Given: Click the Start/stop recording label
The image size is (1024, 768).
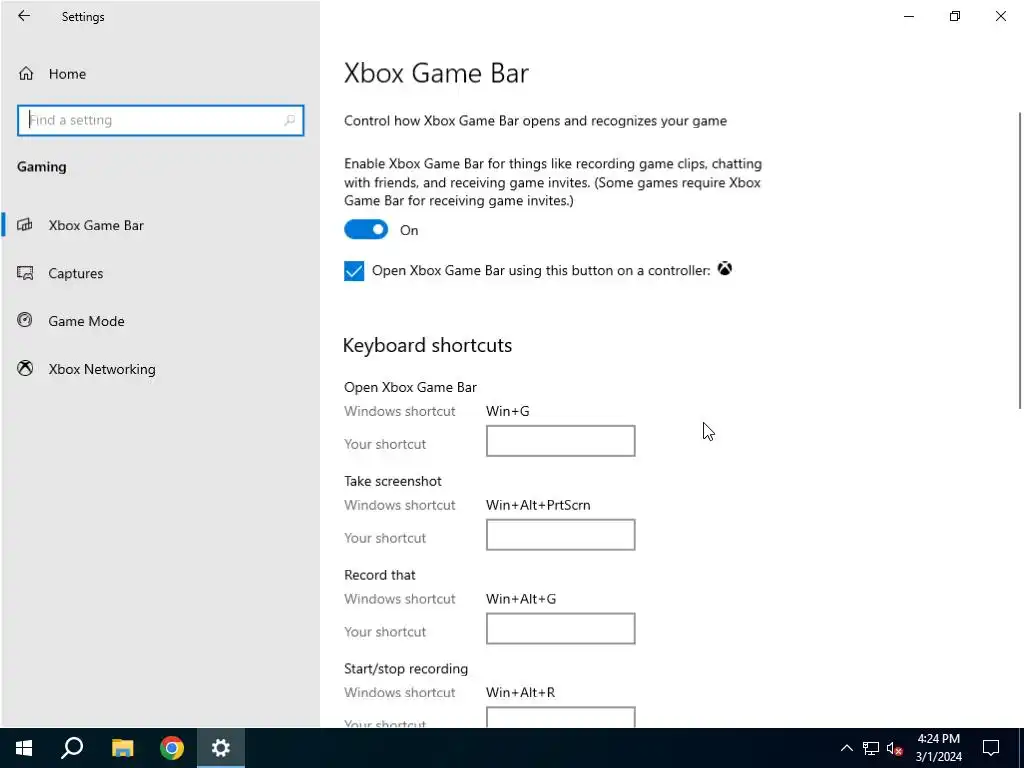Looking at the screenshot, I should click(406, 669).
